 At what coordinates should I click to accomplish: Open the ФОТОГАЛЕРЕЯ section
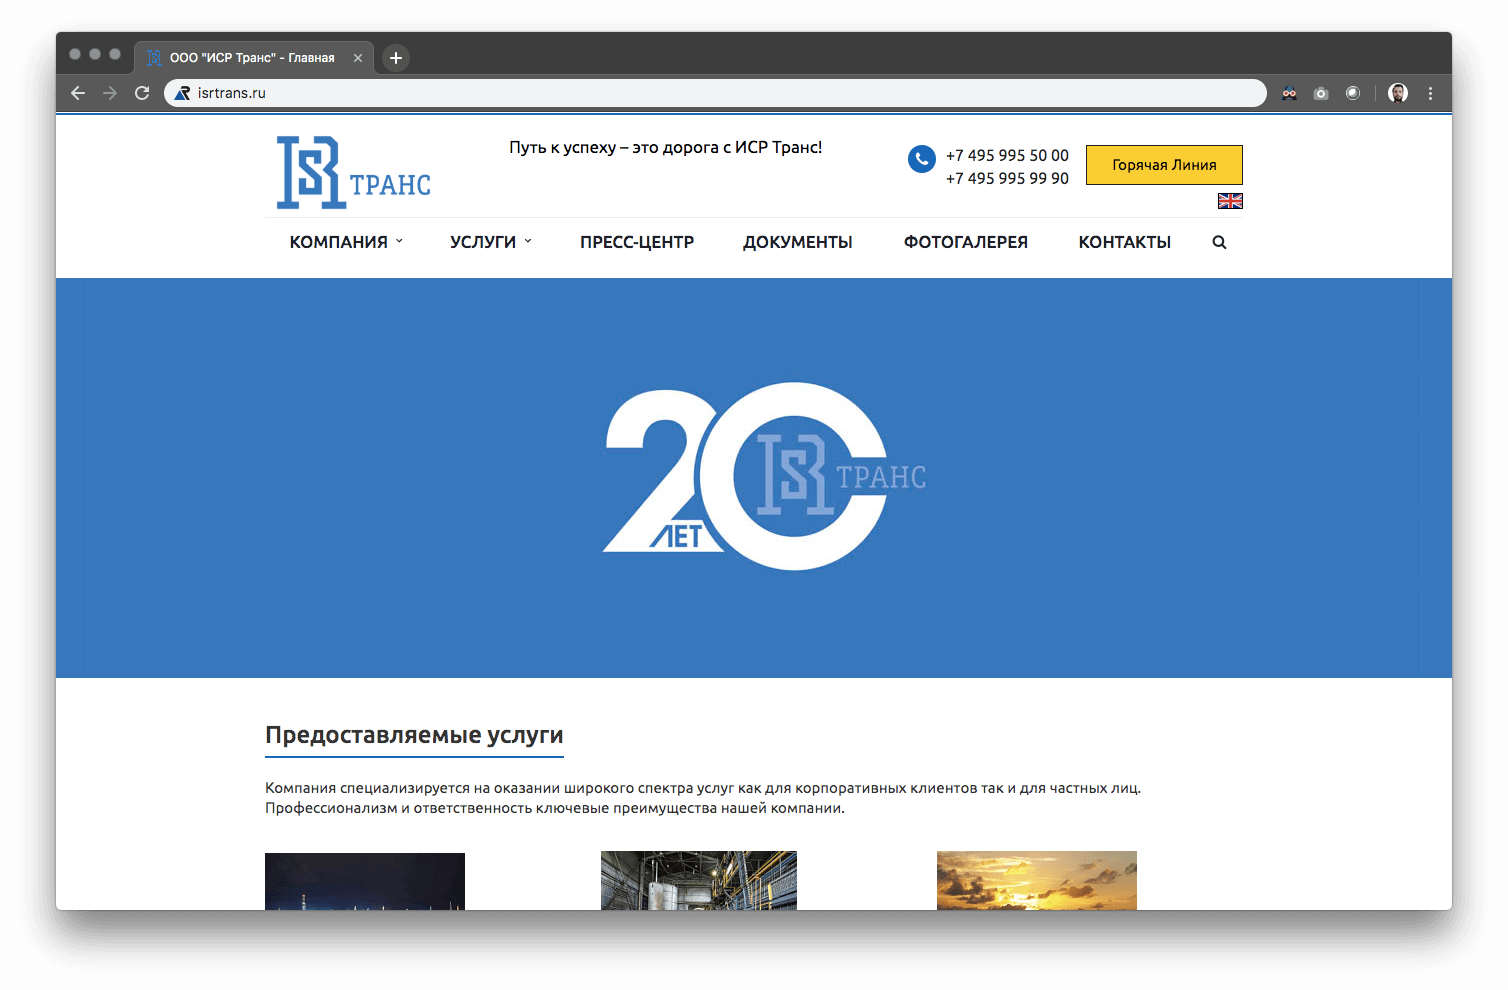tap(965, 242)
